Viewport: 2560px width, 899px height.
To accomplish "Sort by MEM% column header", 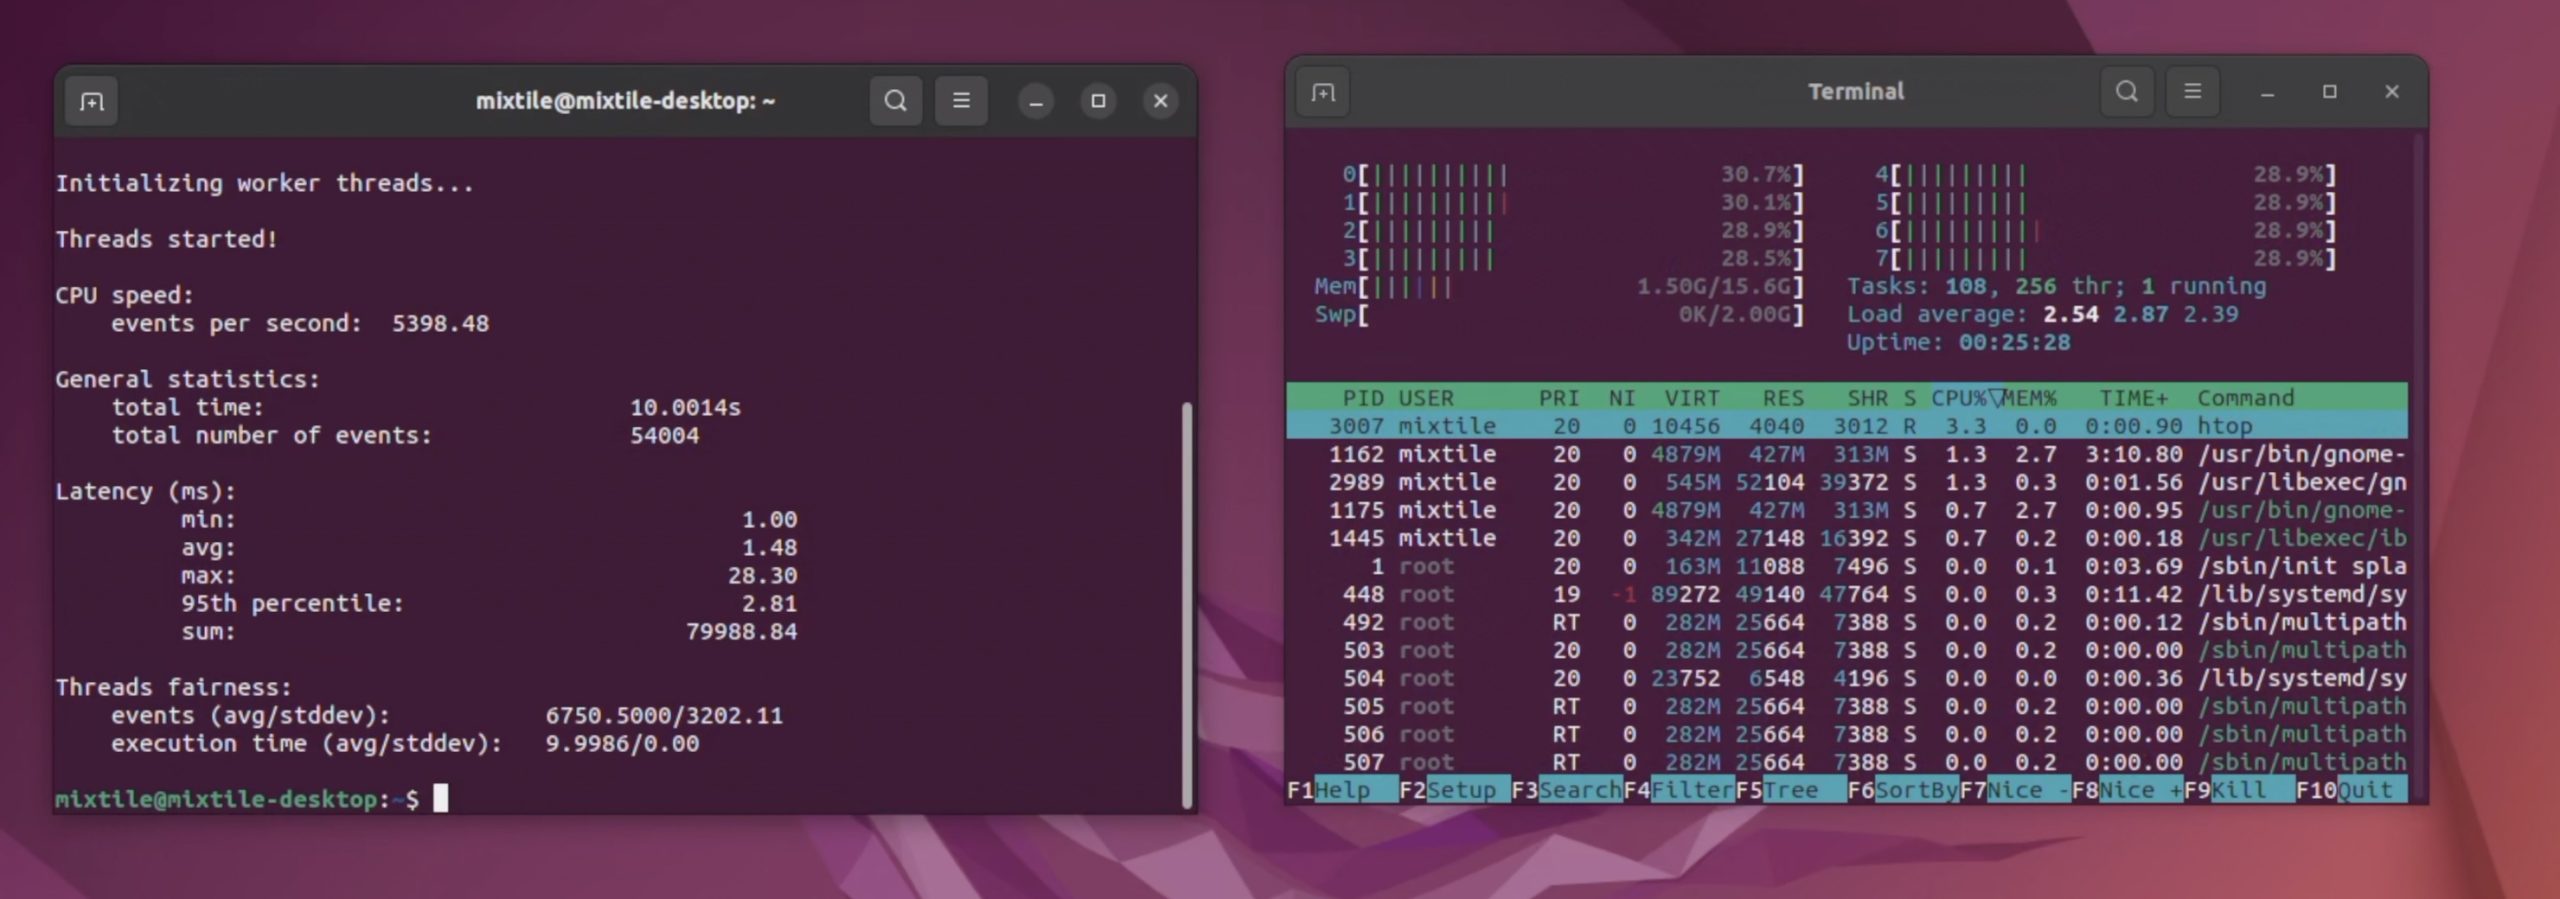I will pos(2030,398).
